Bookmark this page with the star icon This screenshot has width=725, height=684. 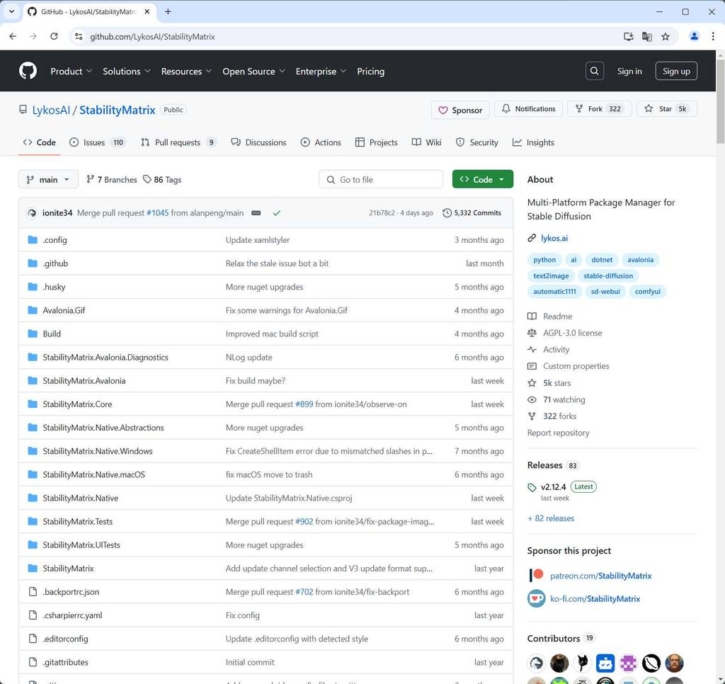pos(665,36)
